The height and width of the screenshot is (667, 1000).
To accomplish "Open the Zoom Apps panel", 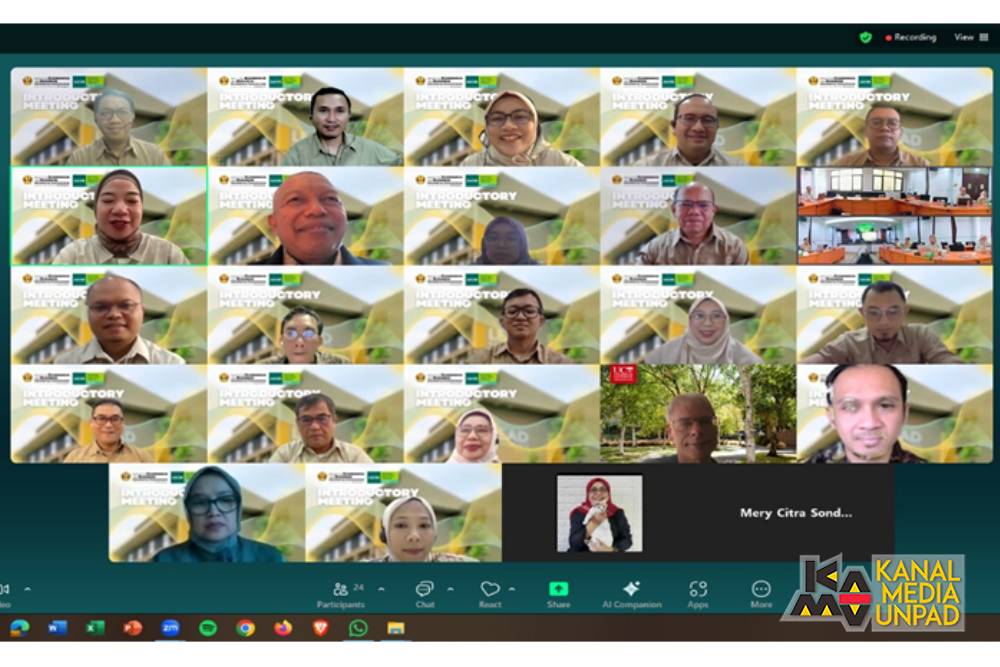I will (698, 592).
